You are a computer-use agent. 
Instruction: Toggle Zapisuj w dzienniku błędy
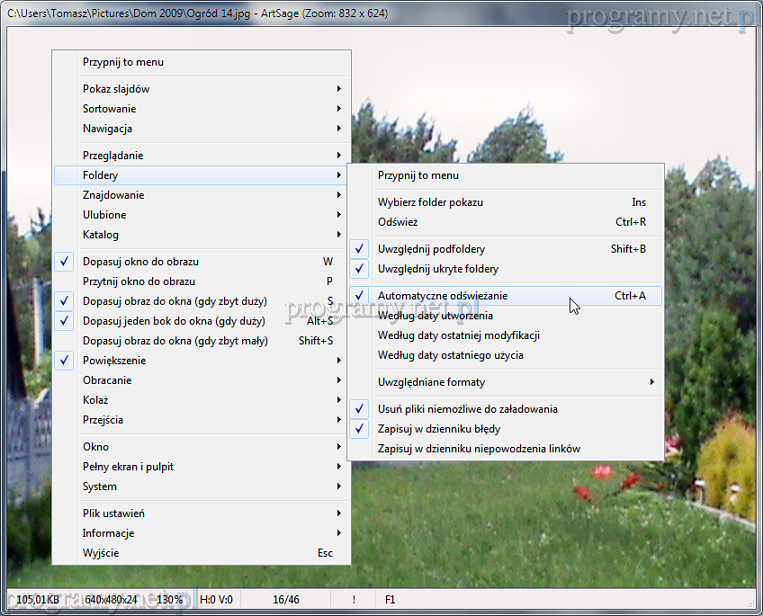pyautogui.click(x=441, y=429)
